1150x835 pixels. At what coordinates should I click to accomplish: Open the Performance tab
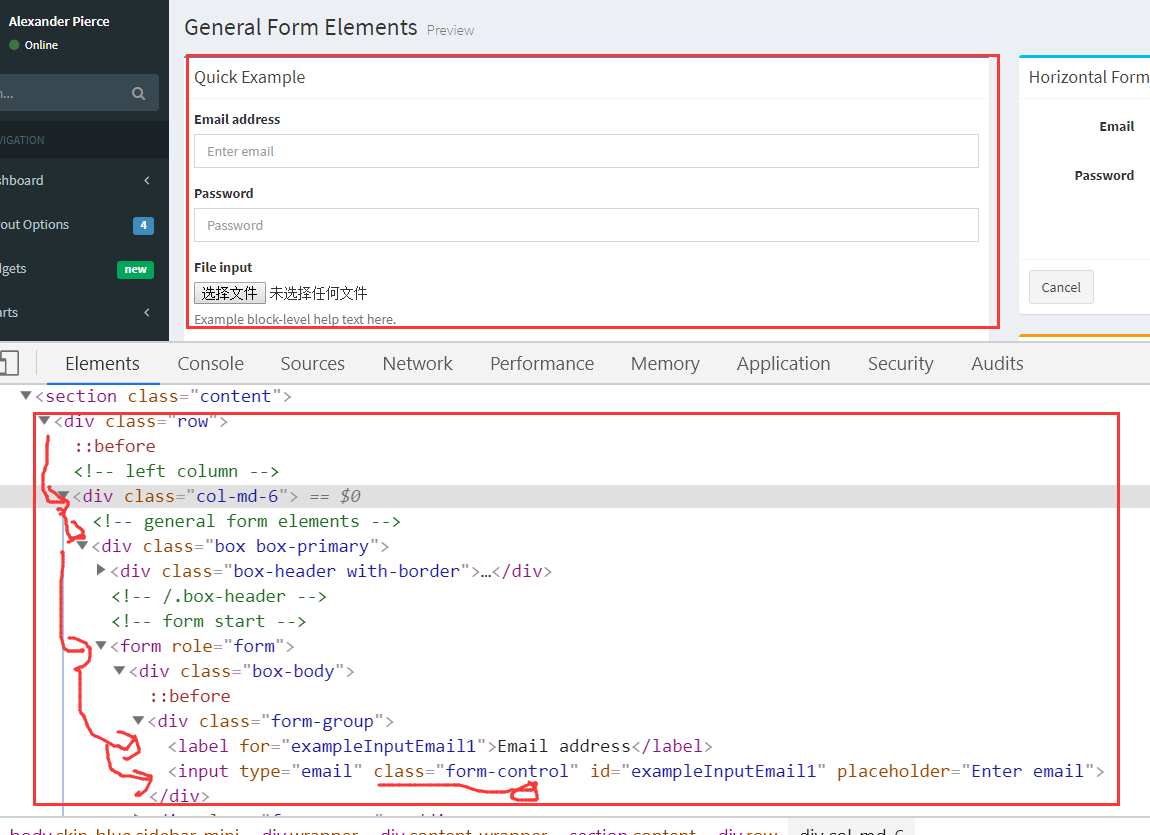point(542,364)
